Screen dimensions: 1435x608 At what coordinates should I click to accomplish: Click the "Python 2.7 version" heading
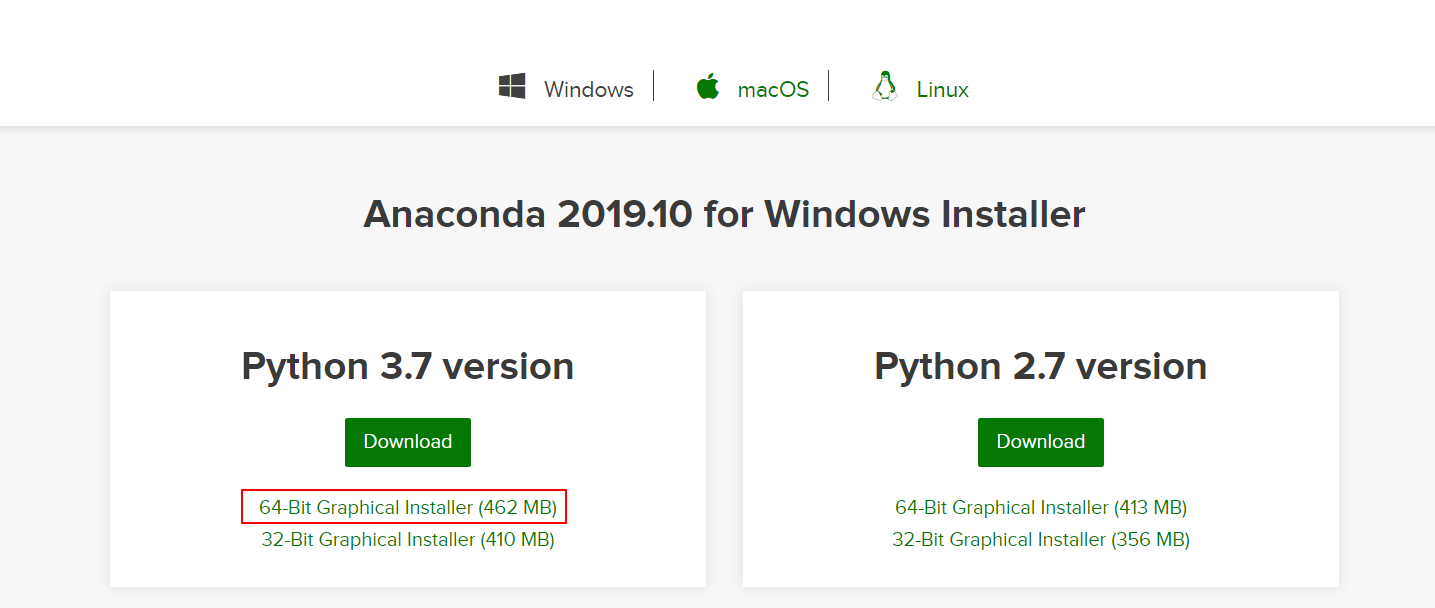coord(1040,366)
